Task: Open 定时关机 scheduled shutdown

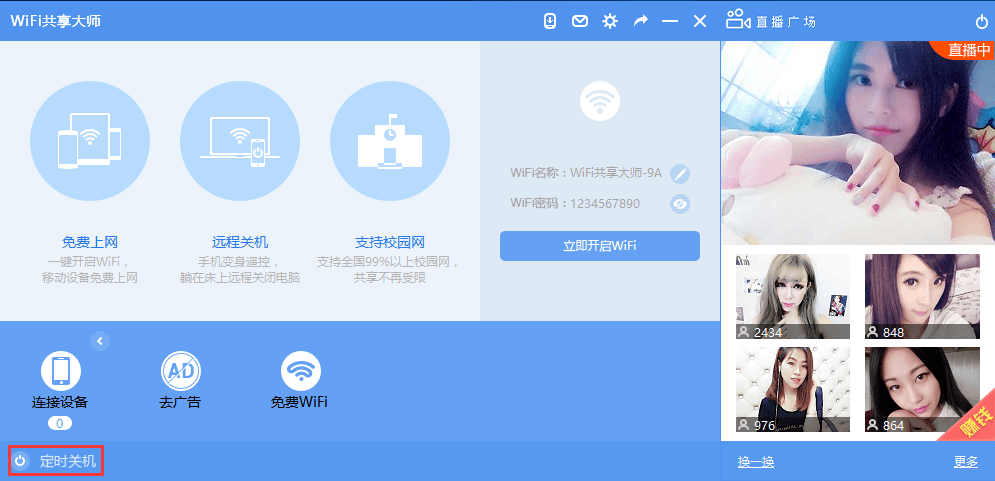Action: coord(56,461)
